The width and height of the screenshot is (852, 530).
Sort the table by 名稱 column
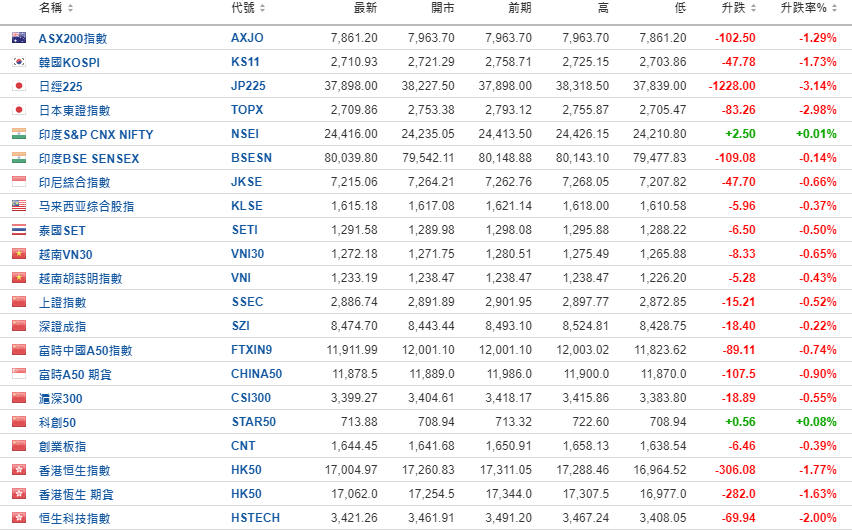[55, 8]
